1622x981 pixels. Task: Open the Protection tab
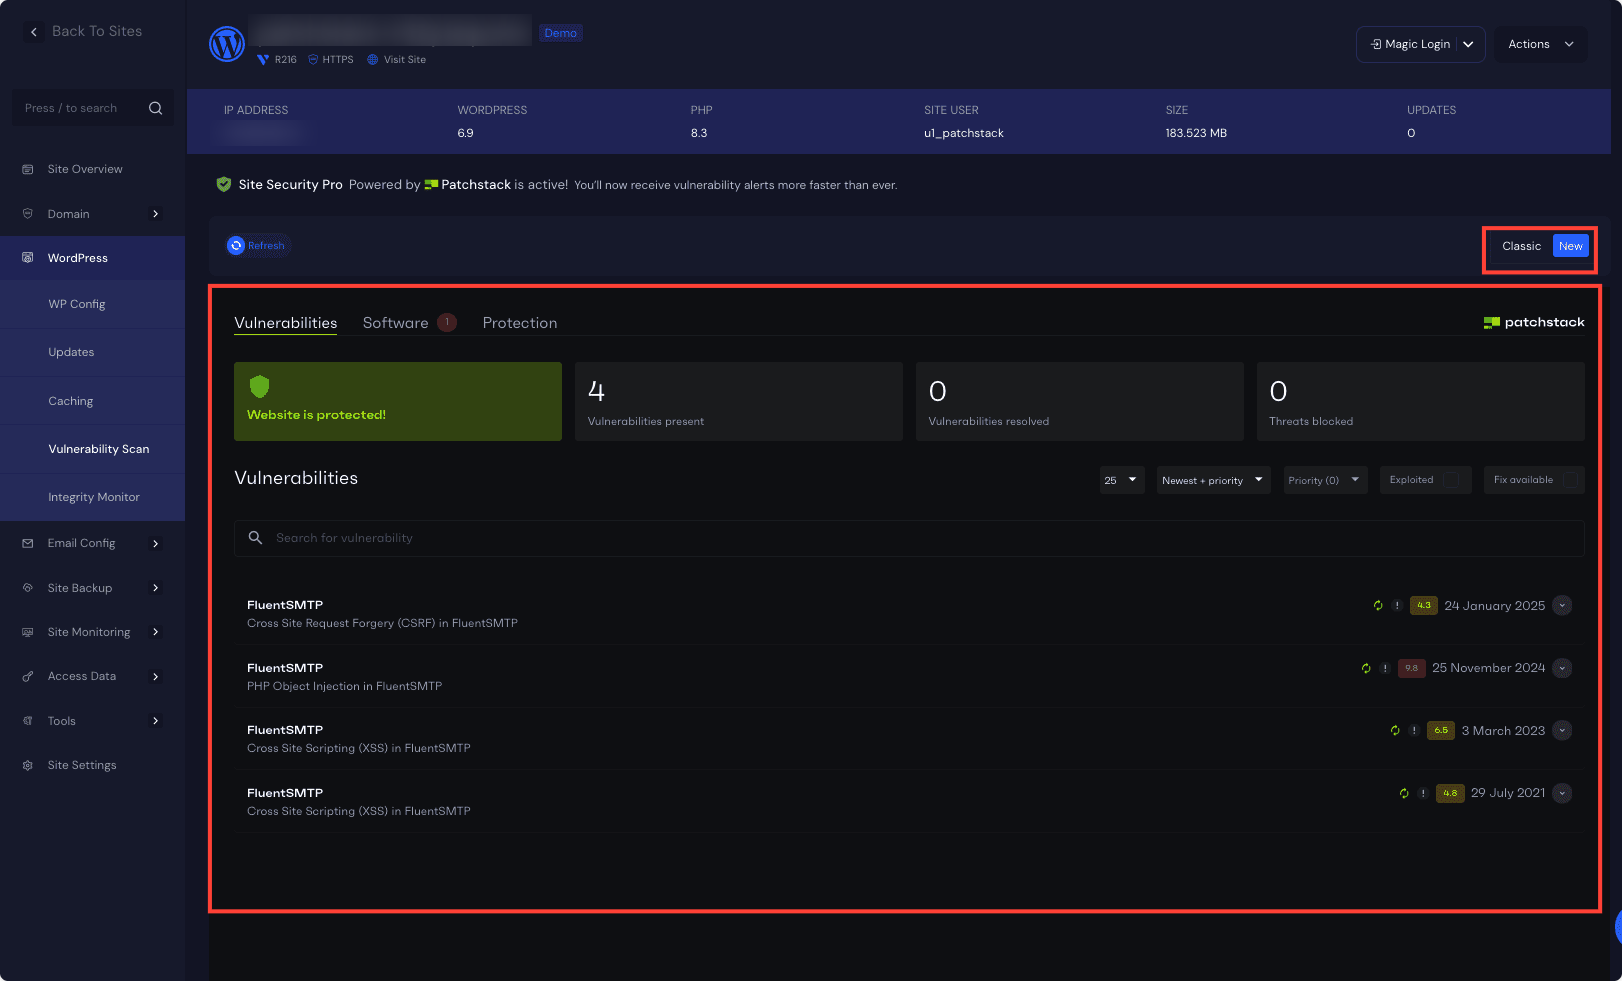coord(519,323)
